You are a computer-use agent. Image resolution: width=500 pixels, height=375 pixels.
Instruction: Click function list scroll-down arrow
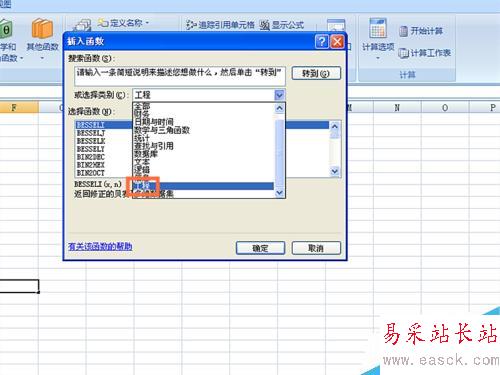[335, 171]
